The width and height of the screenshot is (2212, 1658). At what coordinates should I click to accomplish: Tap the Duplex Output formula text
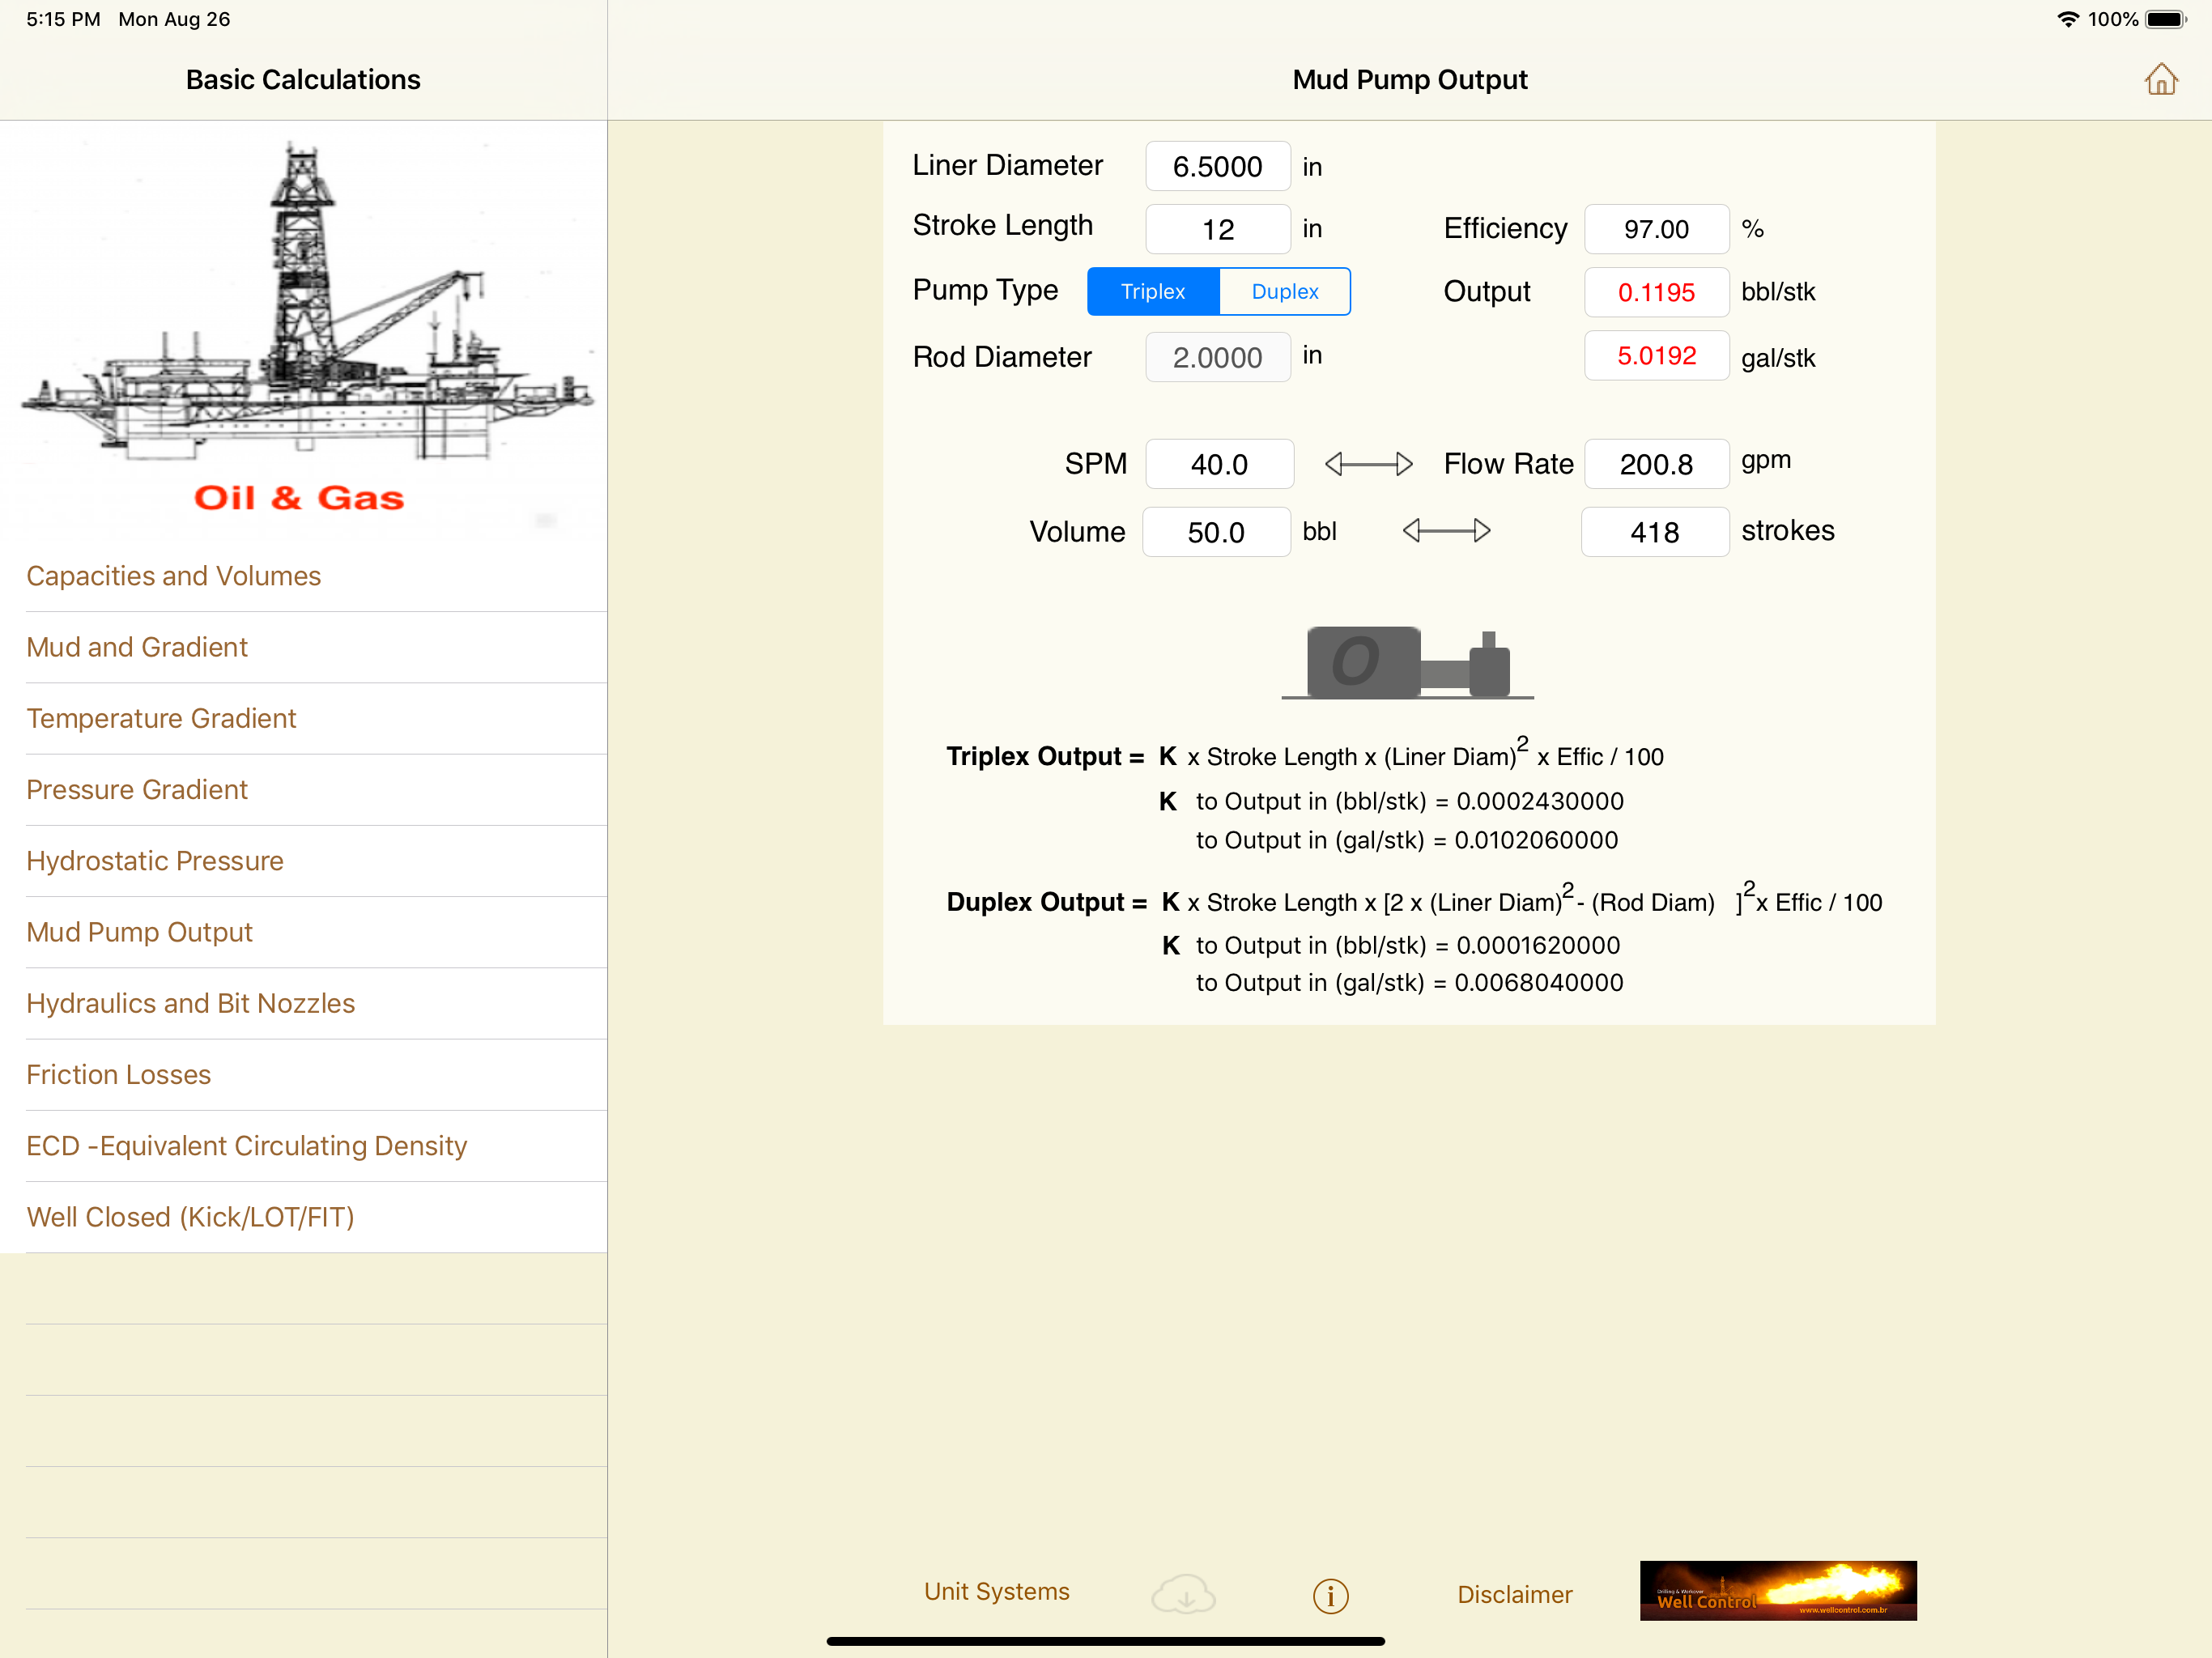point(1414,901)
